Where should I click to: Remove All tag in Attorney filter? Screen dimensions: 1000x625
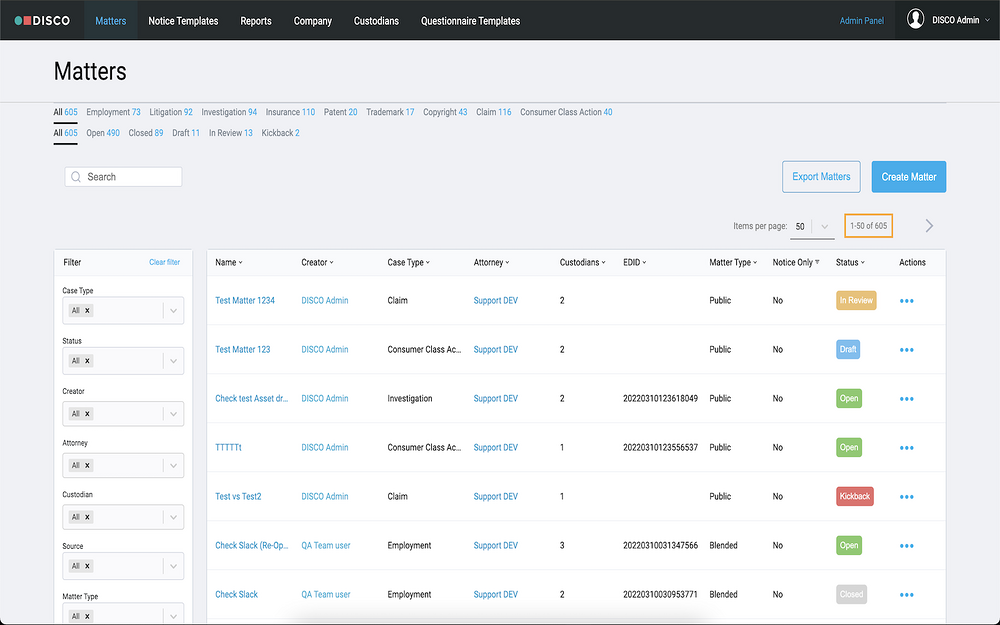point(87,466)
